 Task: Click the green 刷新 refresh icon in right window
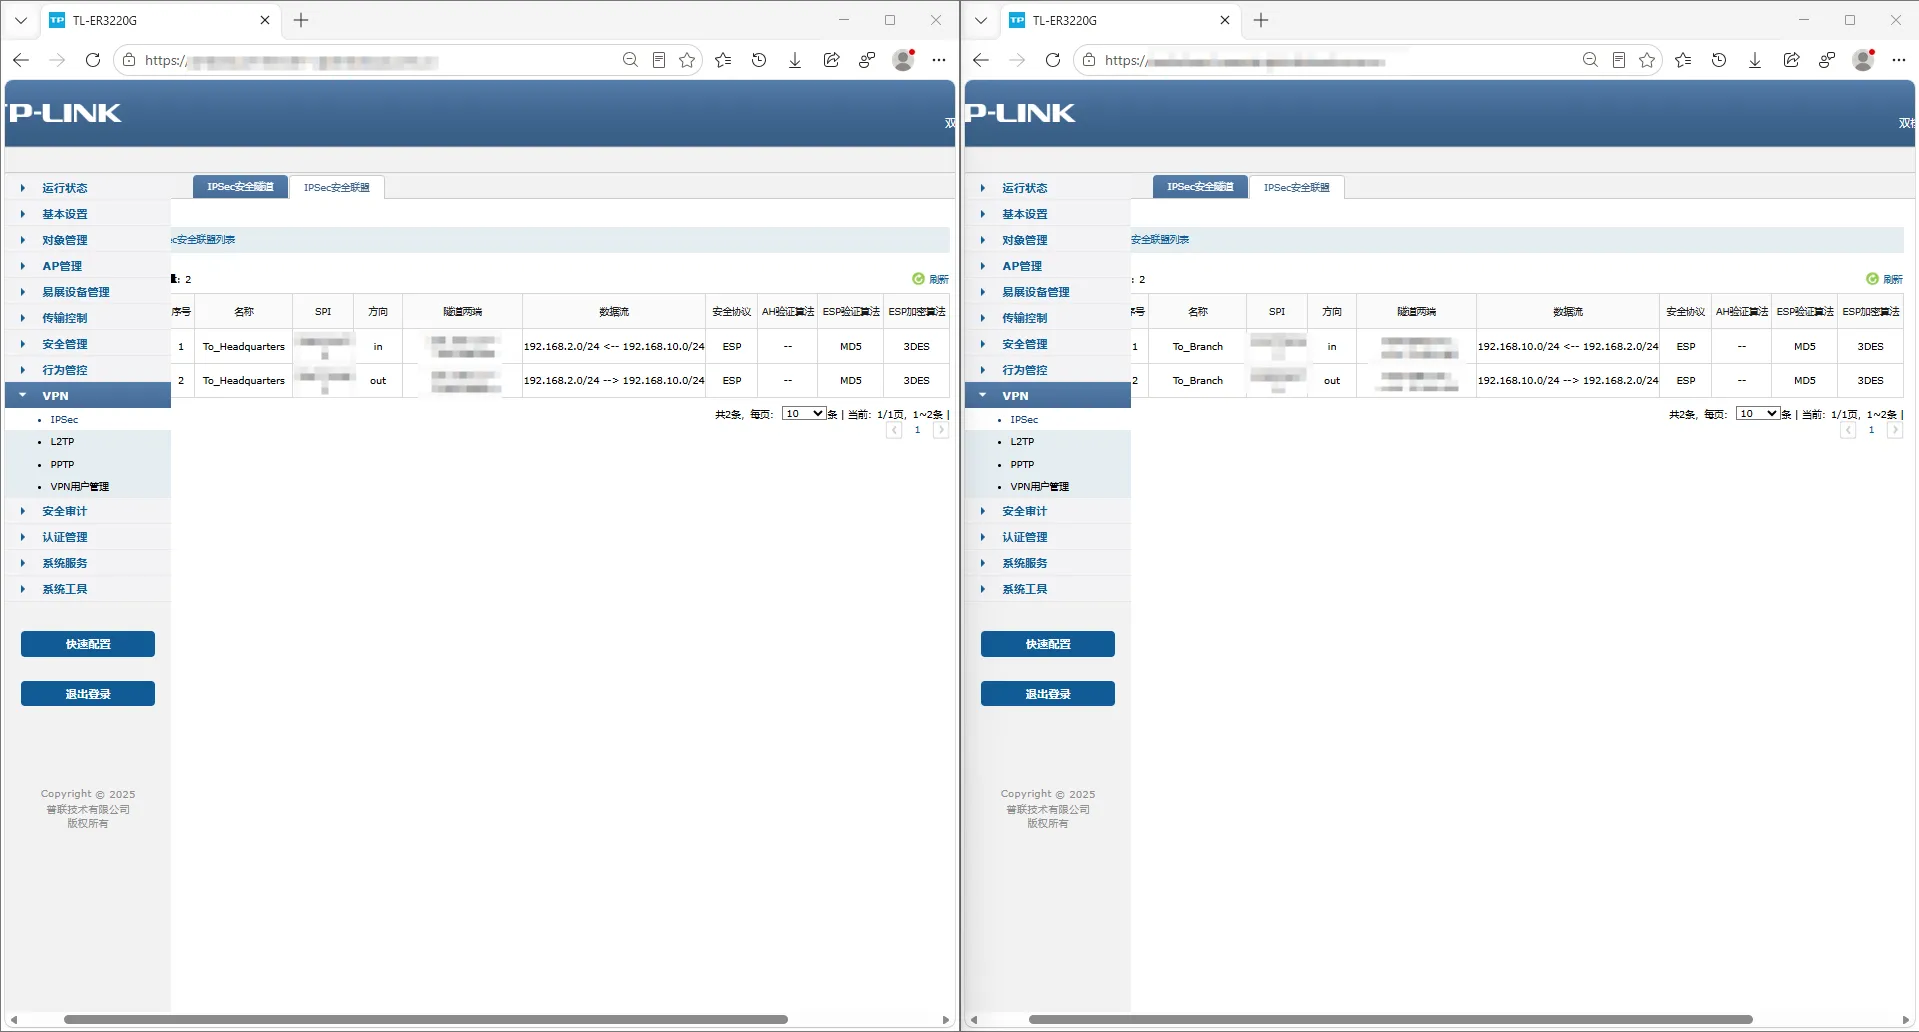point(1873,279)
